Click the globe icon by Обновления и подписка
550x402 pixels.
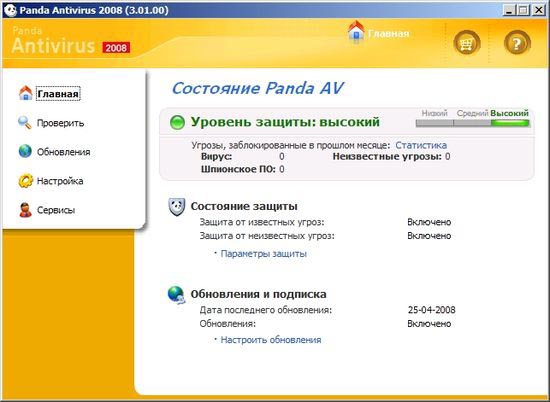click(x=176, y=295)
